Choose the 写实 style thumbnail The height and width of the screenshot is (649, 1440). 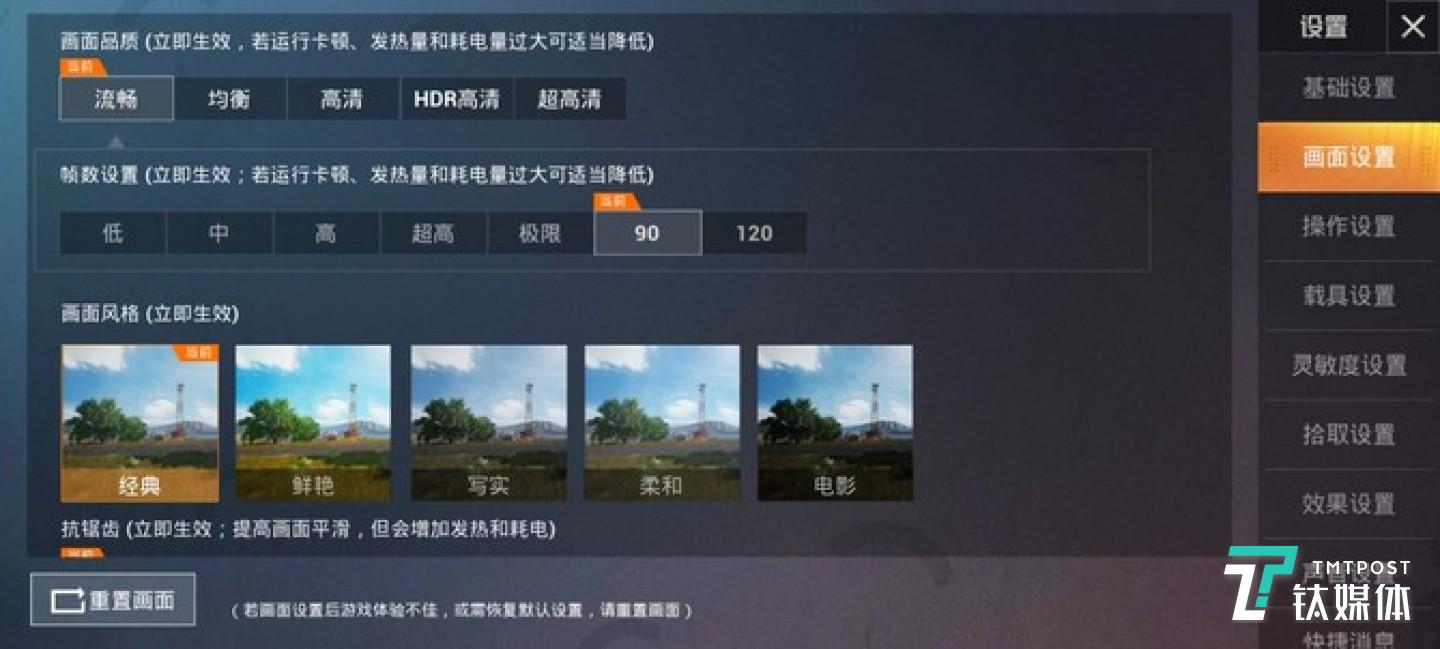point(489,423)
